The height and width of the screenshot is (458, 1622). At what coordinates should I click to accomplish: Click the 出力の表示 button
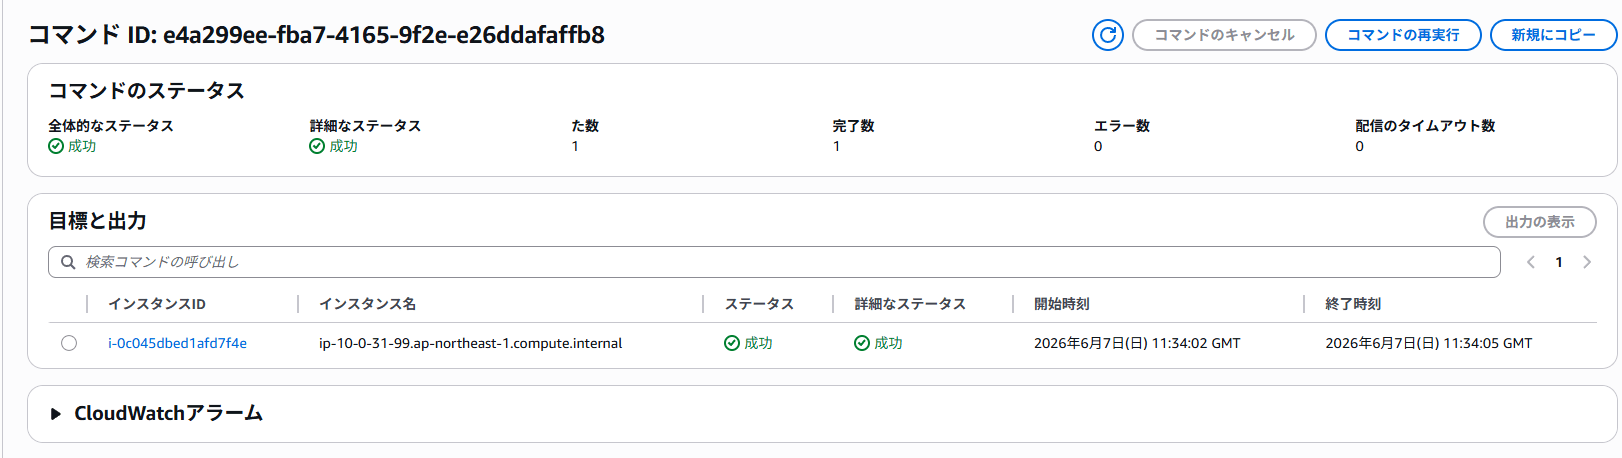coord(1539,222)
